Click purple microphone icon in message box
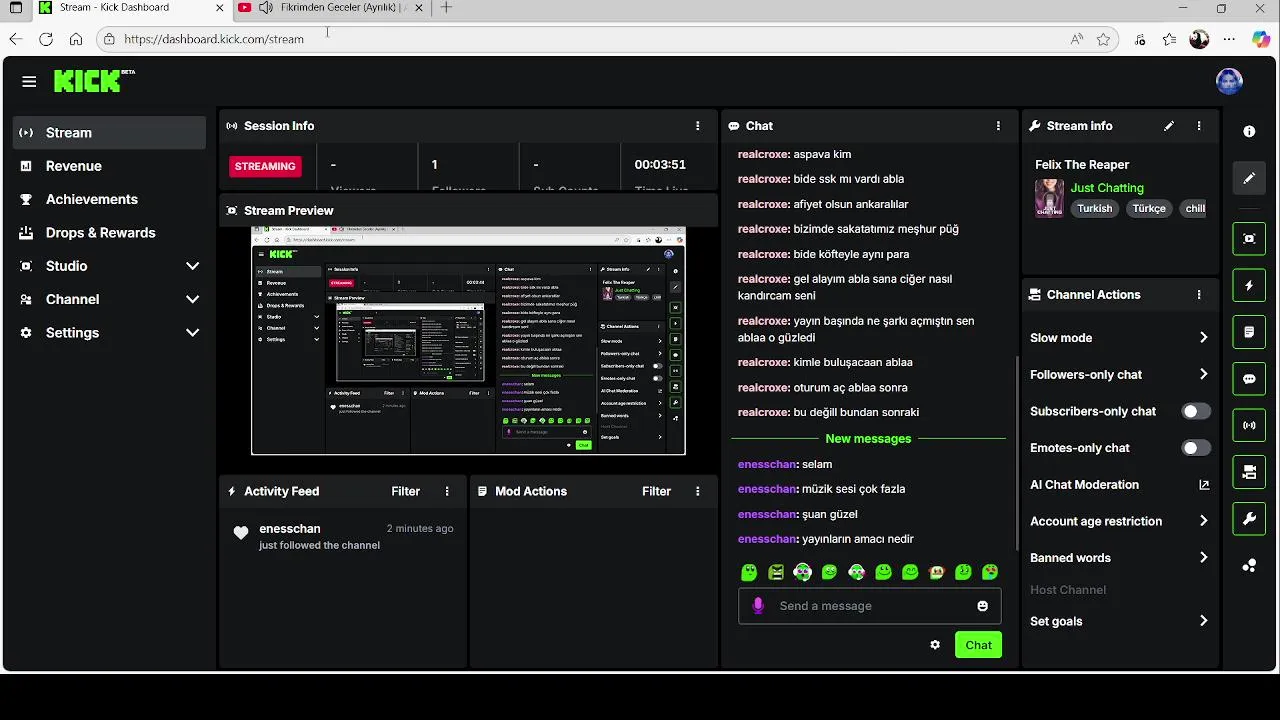 pyautogui.click(x=758, y=606)
